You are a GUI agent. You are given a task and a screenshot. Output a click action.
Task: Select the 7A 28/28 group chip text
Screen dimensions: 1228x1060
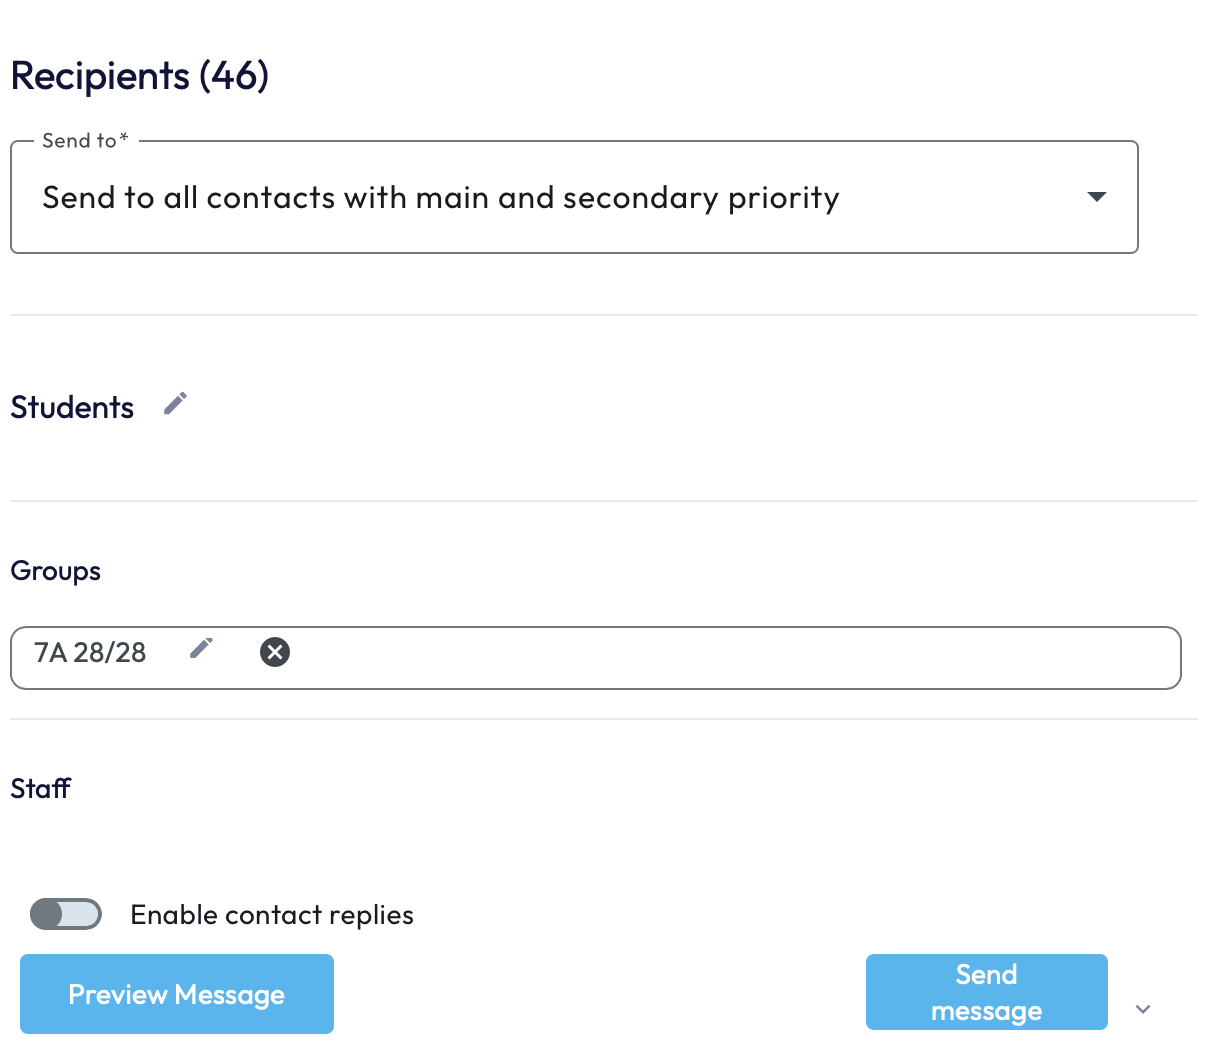[x=90, y=653]
